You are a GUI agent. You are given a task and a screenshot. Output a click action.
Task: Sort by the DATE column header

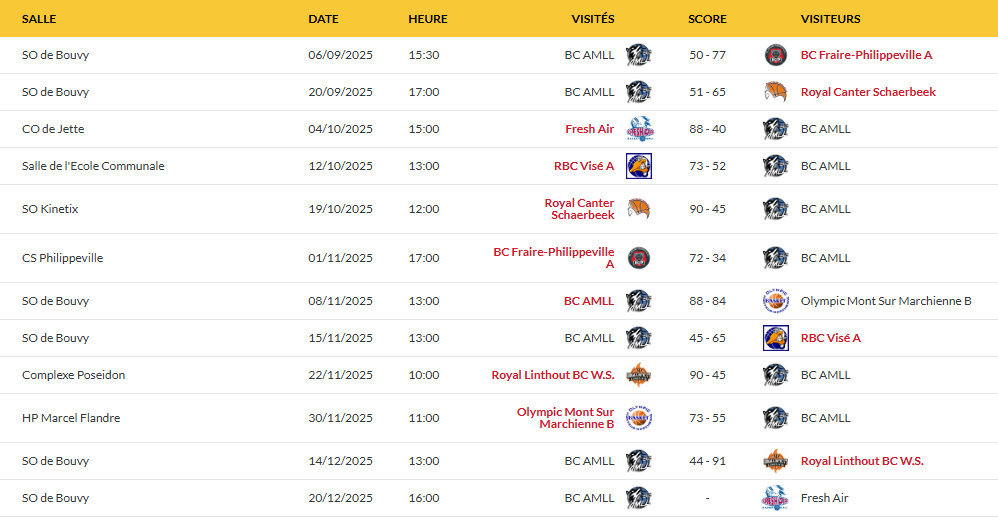click(x=323, y=19)
